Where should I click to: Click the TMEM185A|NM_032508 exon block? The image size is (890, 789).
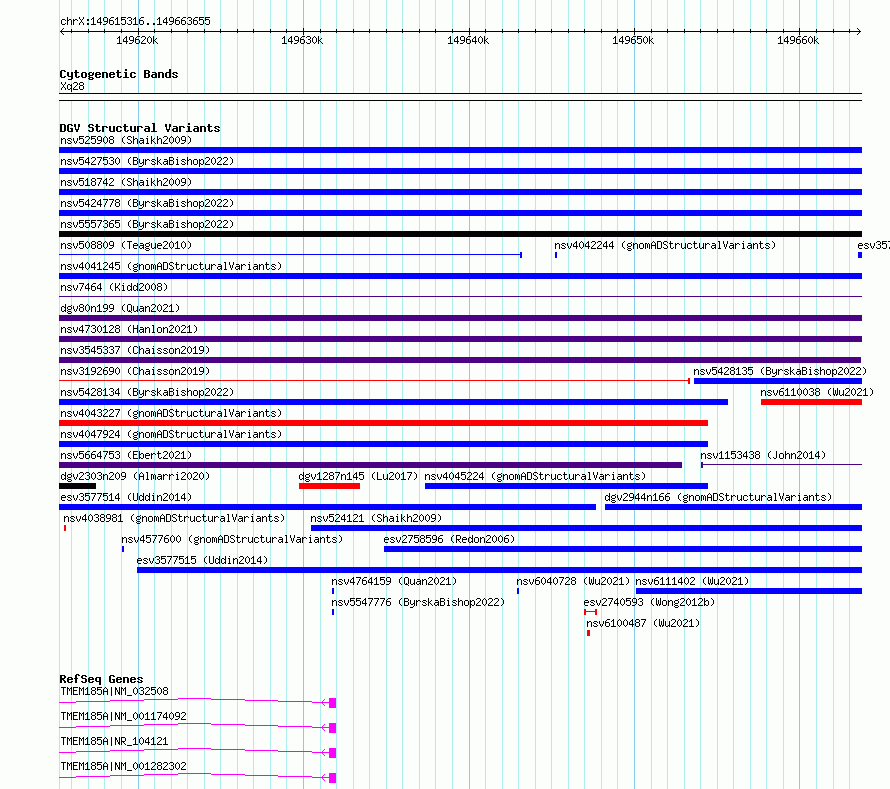click(333, 703)
